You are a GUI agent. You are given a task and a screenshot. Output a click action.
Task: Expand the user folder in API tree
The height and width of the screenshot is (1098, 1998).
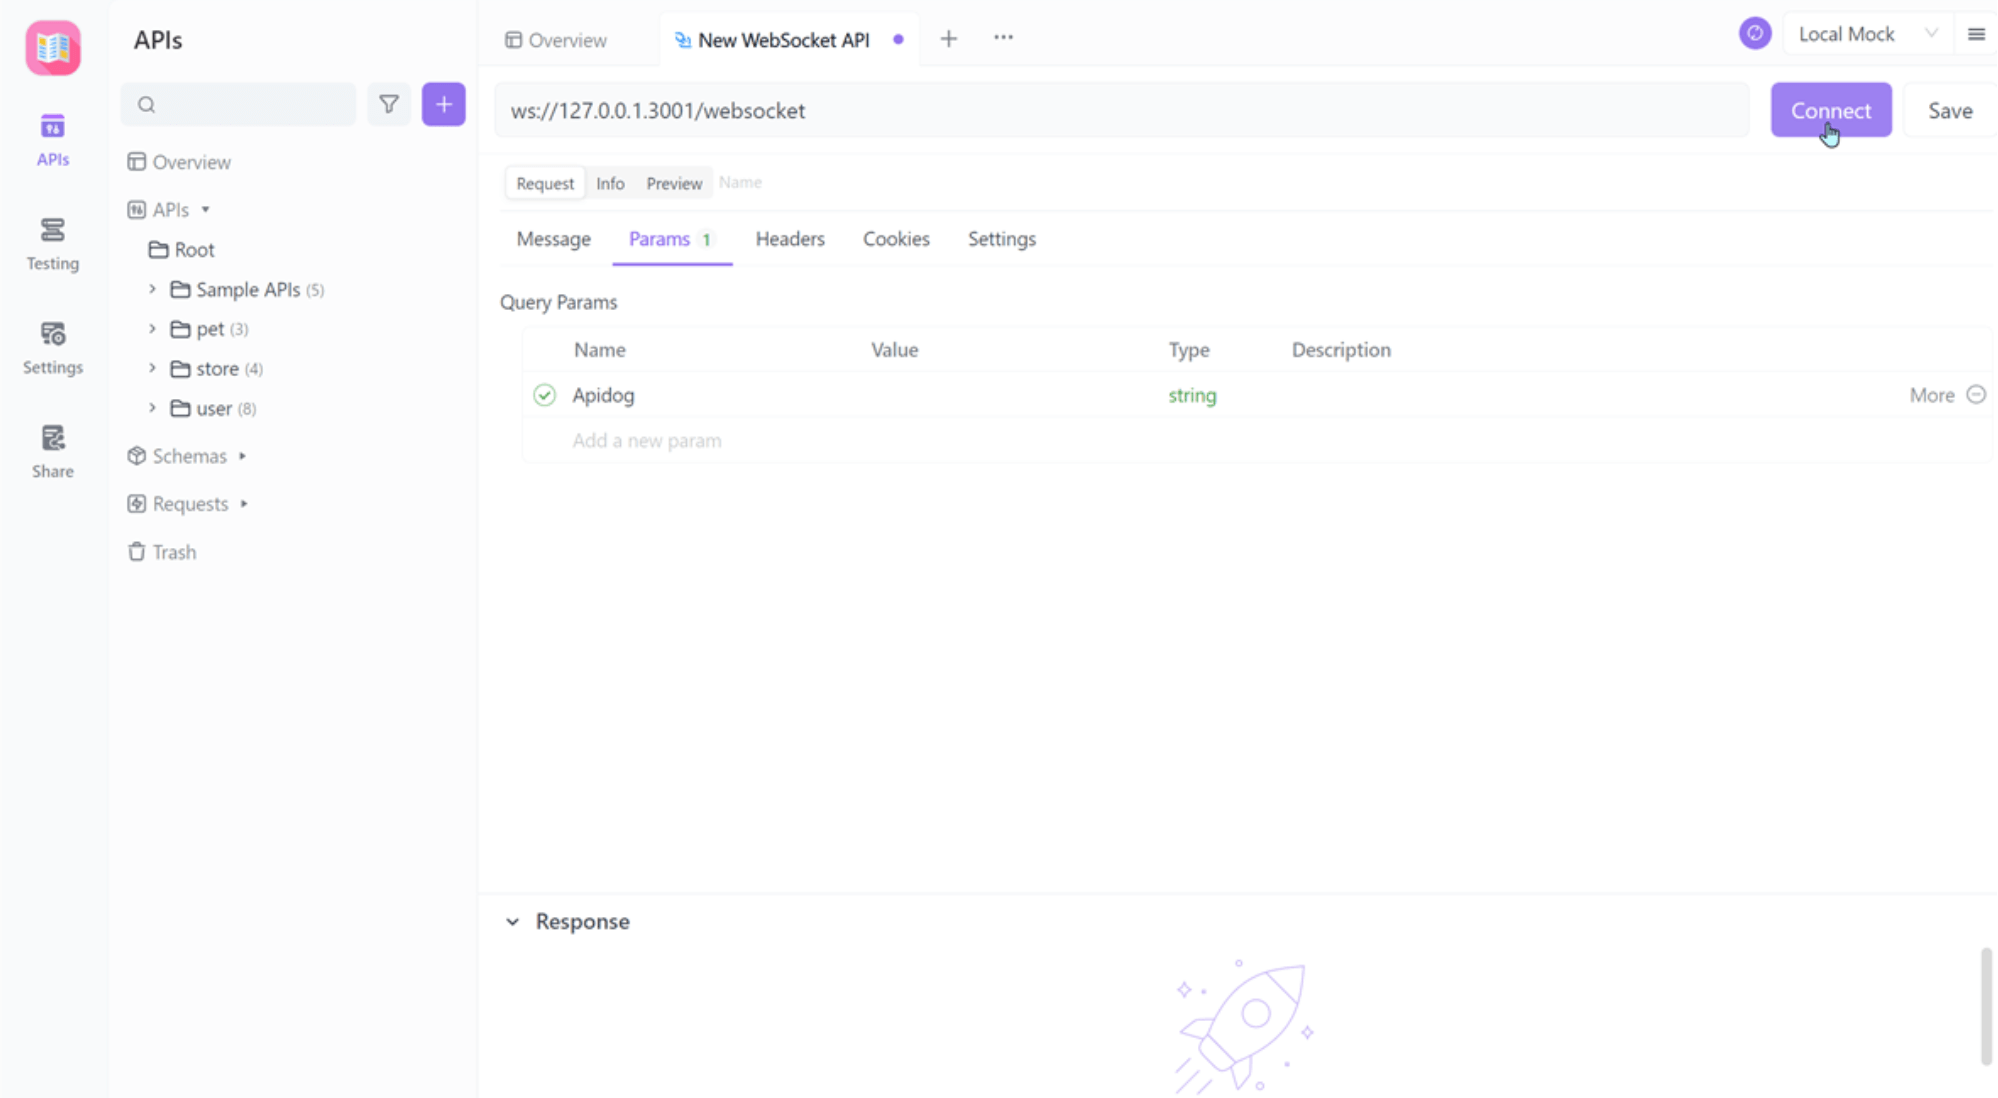pos(151,407)
